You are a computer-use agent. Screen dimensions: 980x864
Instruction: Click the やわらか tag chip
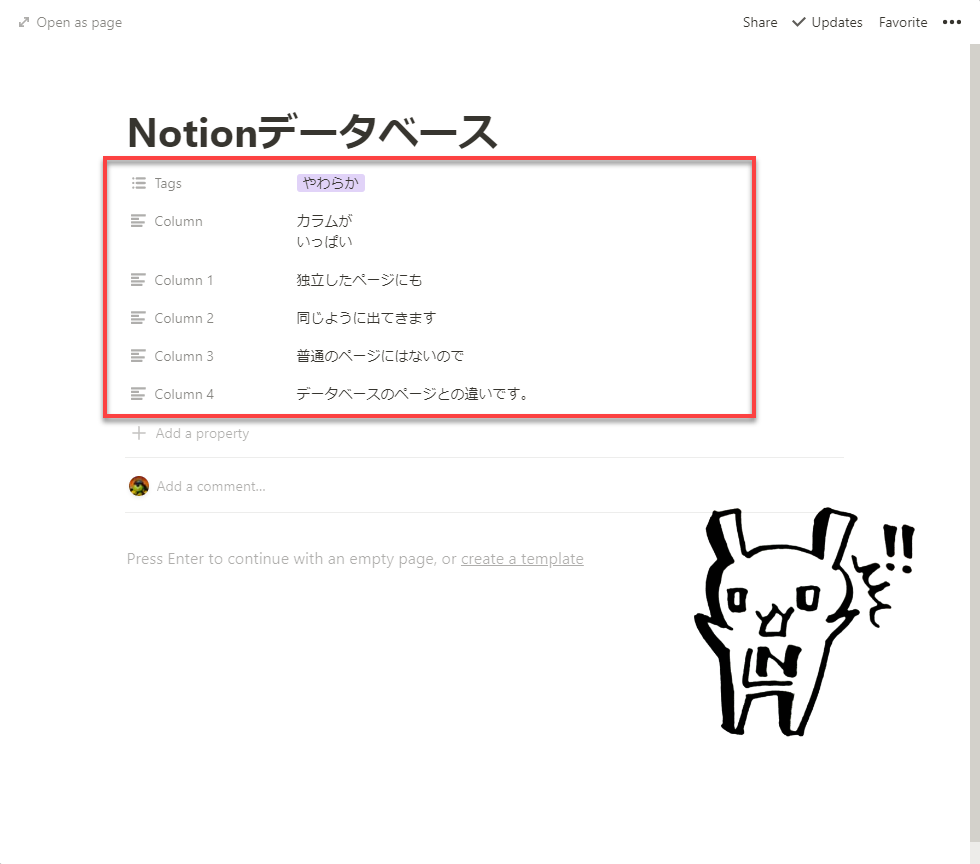pyautogui.click(x=331, y=183)
